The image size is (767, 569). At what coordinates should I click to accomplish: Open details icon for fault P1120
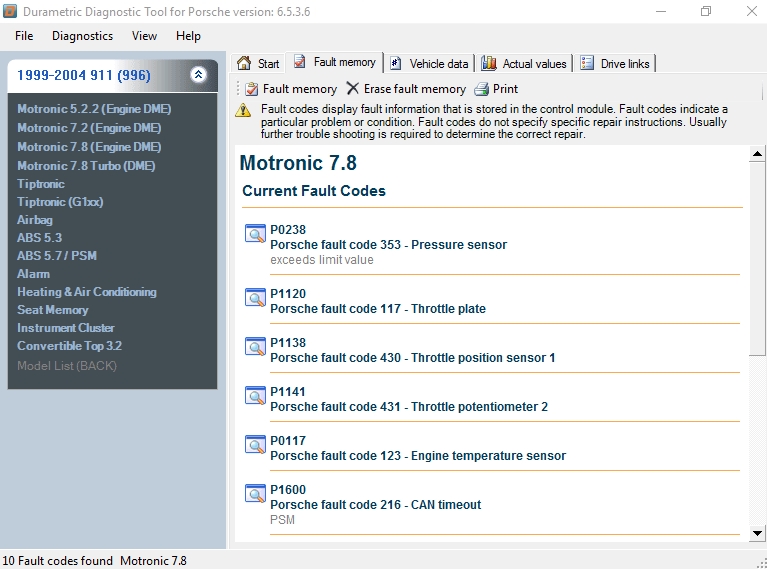tap(255, 297)
